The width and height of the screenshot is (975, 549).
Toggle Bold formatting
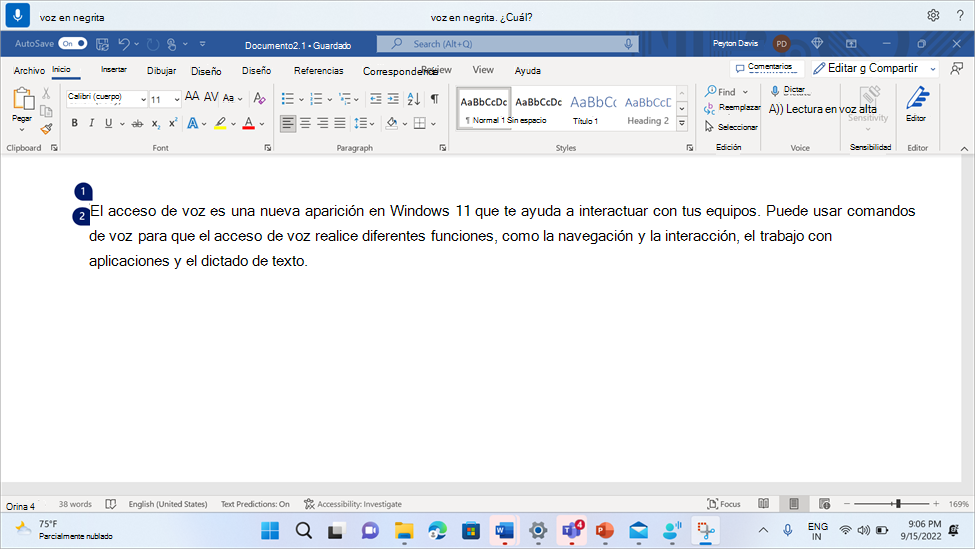click(75, 123)
